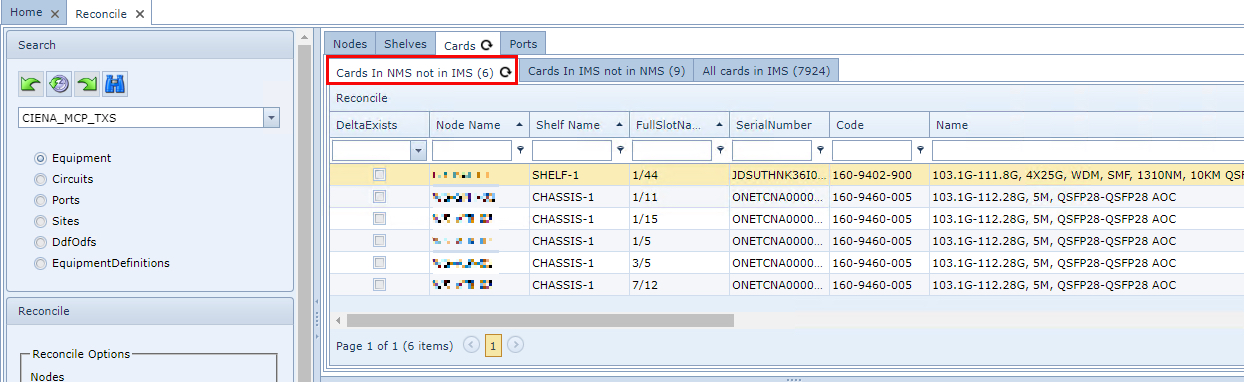The height and width of the screenshot is (382, 1244).
Task: Click the Name column header
Action: [x=1087, y=125]
